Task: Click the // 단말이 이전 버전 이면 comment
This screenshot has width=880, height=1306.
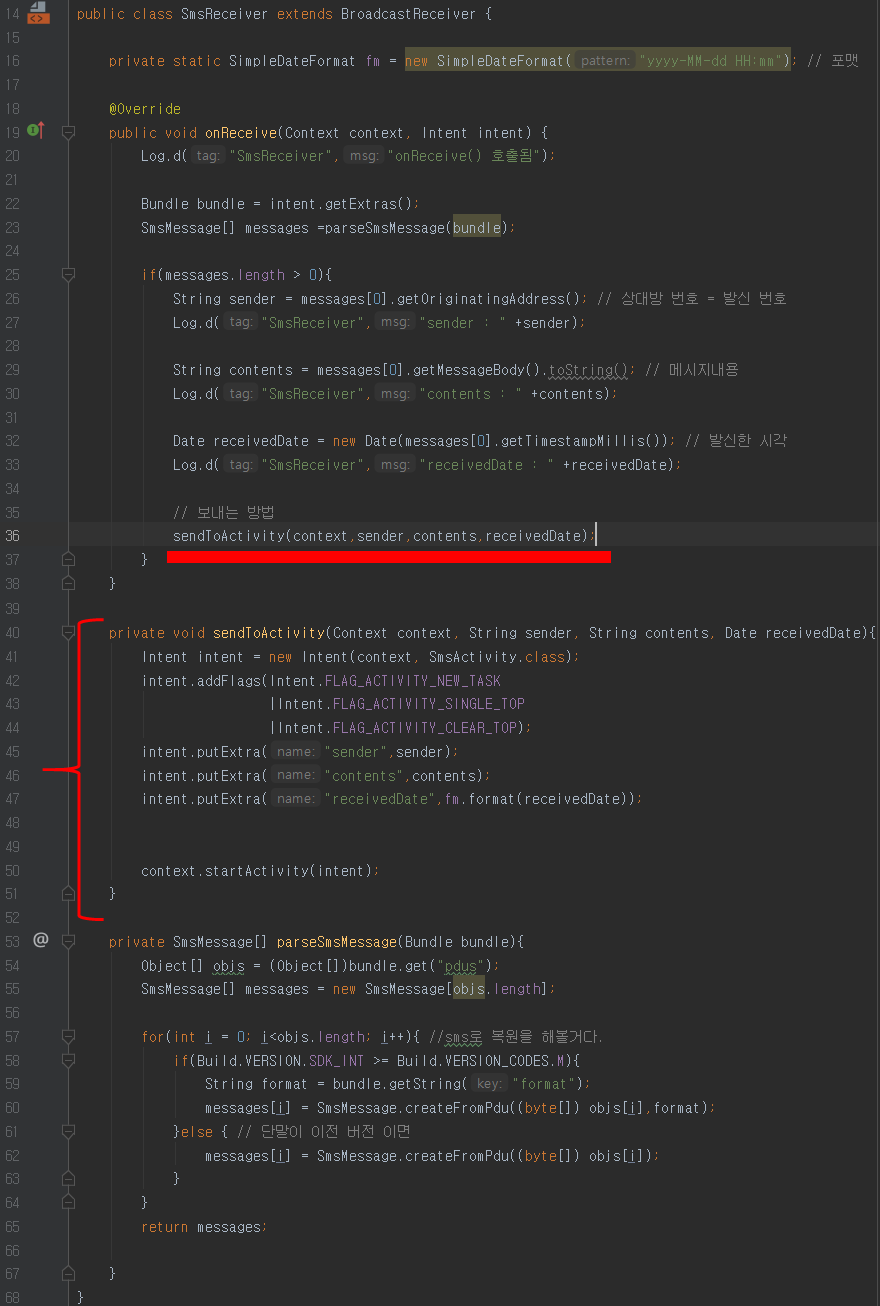Action: [324, 1132]
